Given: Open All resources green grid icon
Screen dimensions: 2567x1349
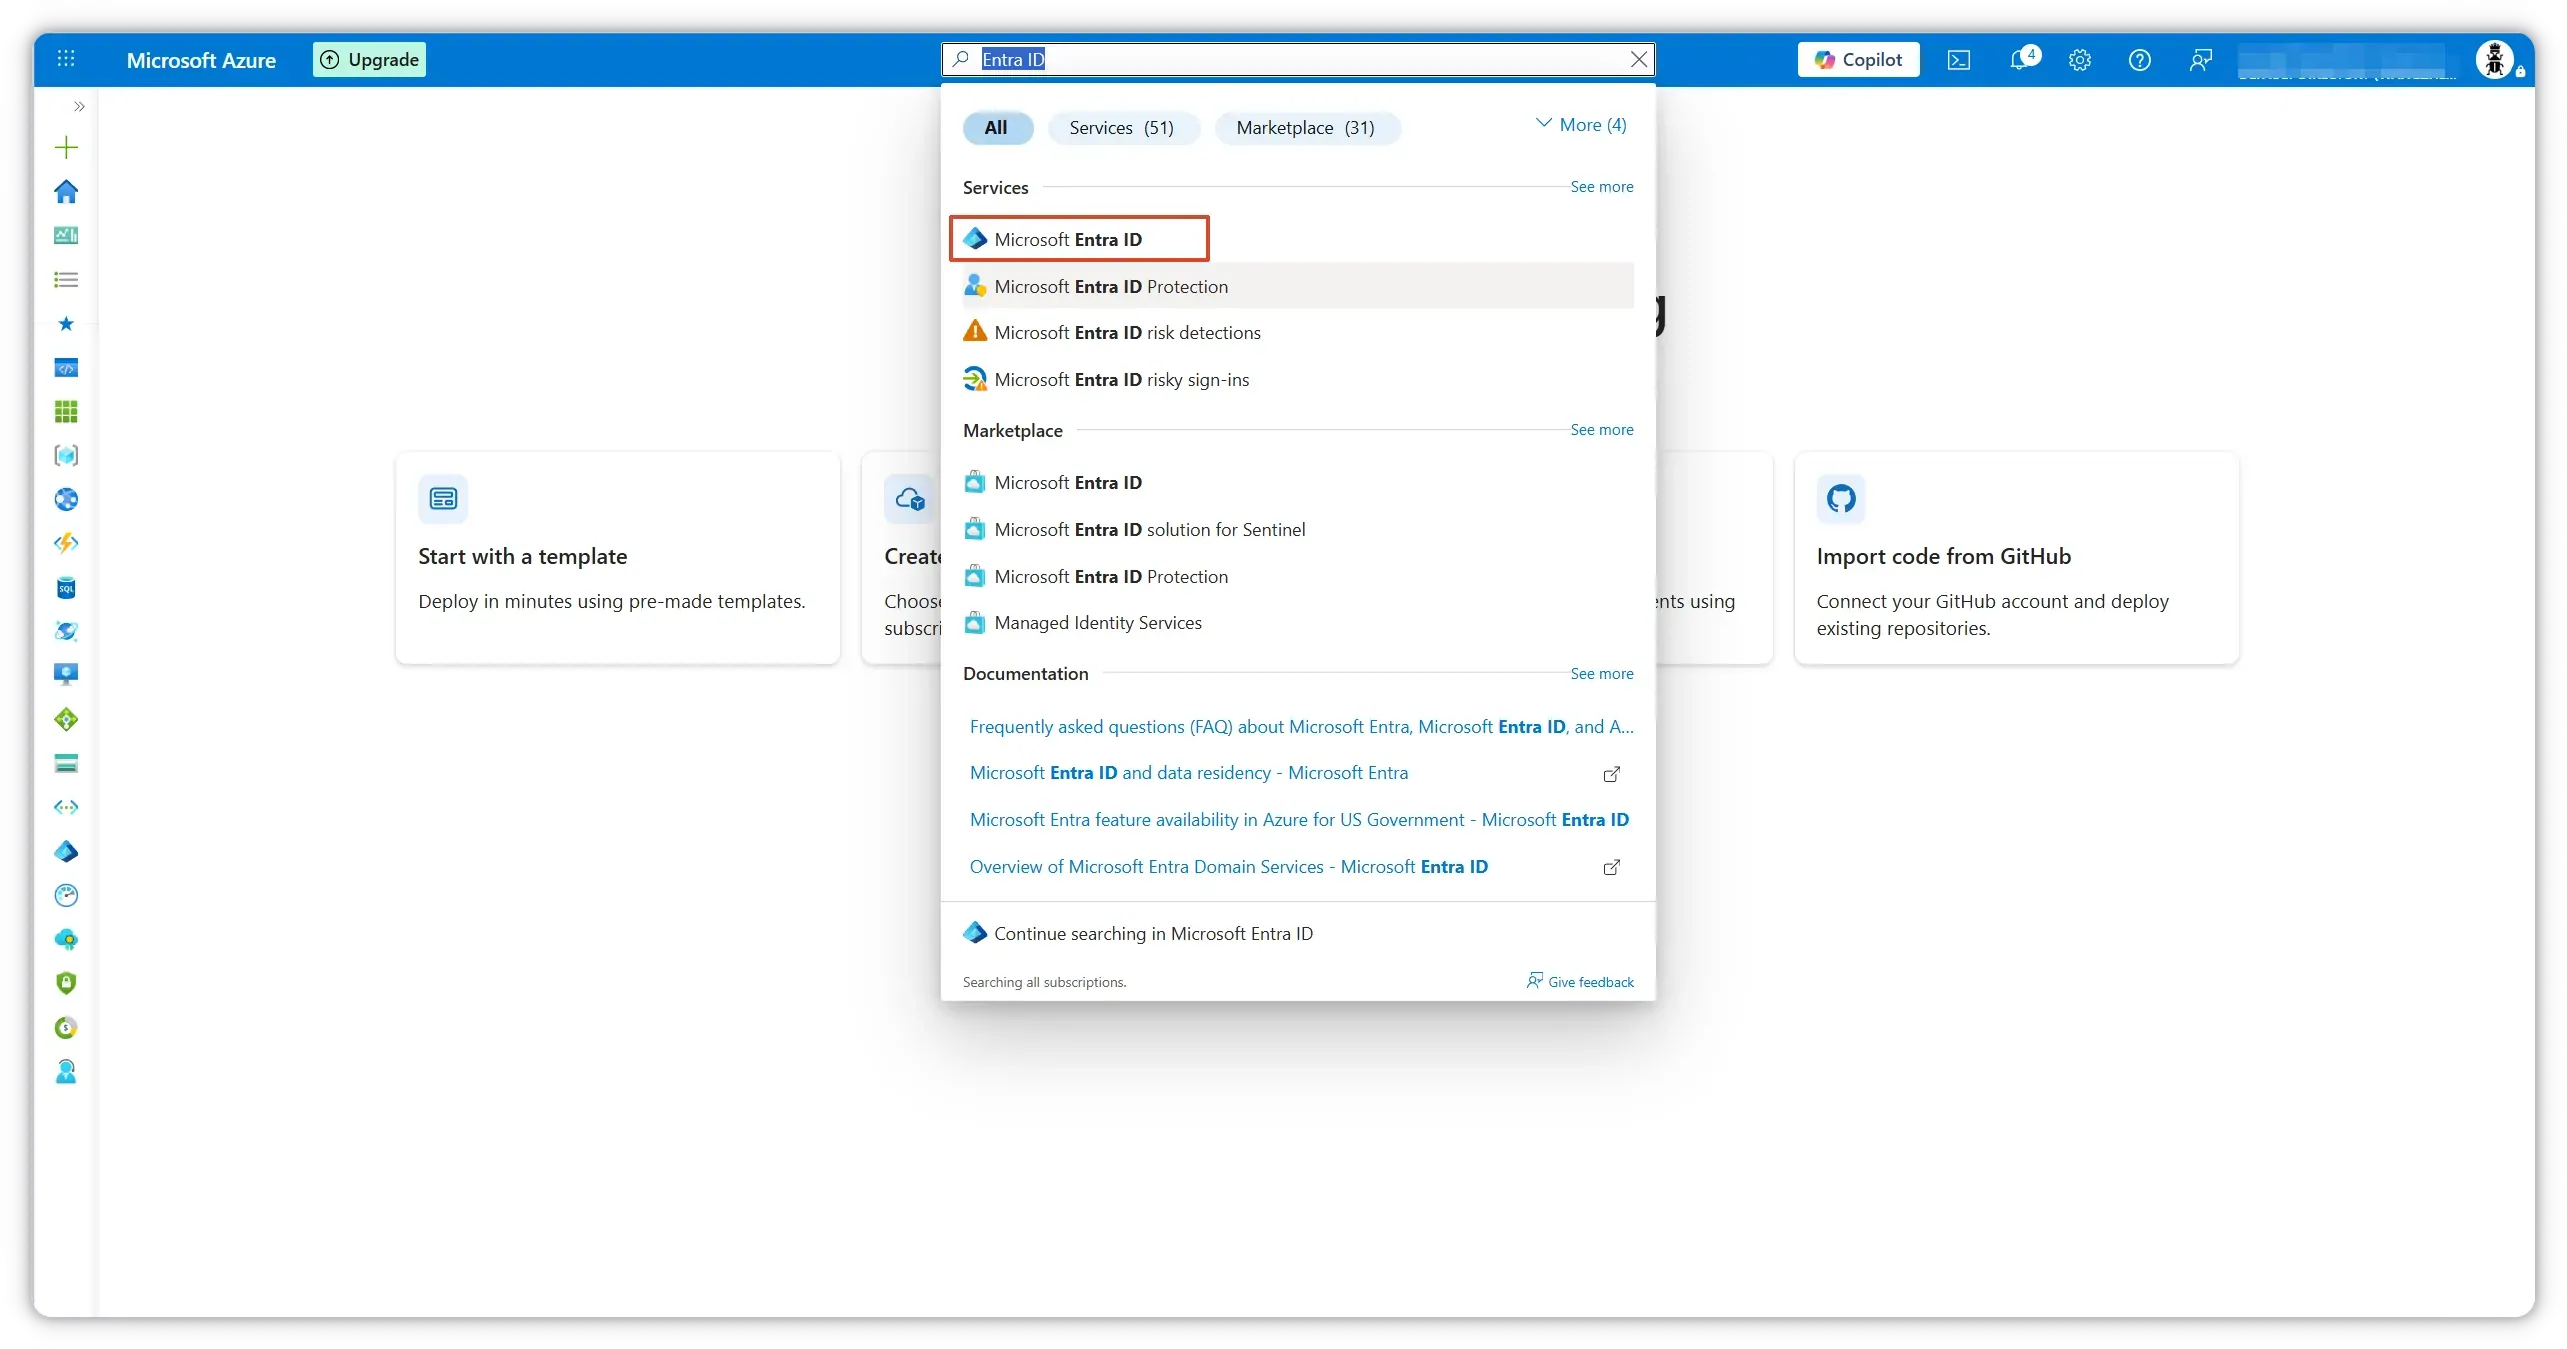Looking at the screenshot, I should coord(66,411).
